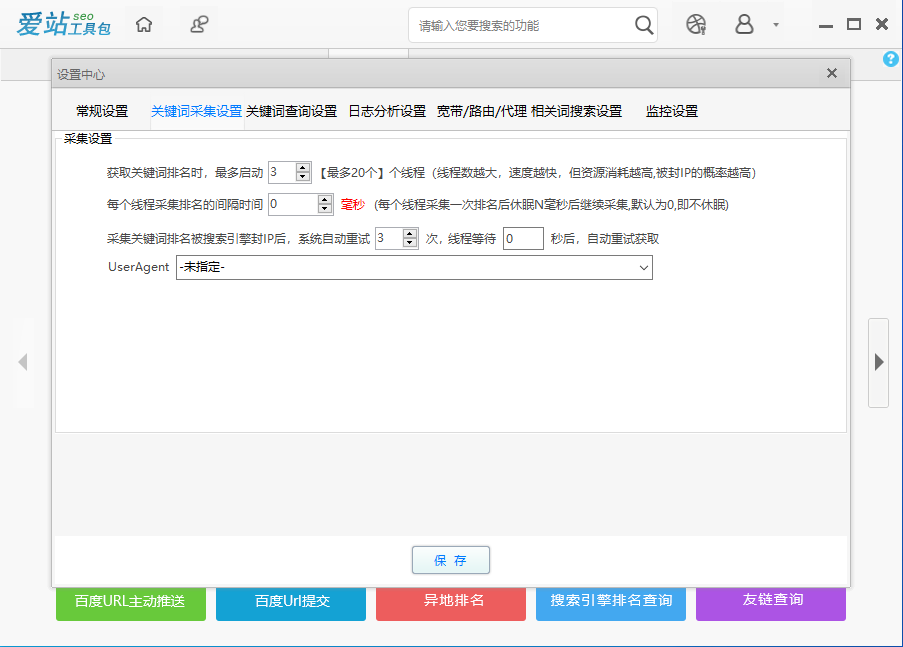Switch to the 日志分析设置 tab

tap(387, 111)
